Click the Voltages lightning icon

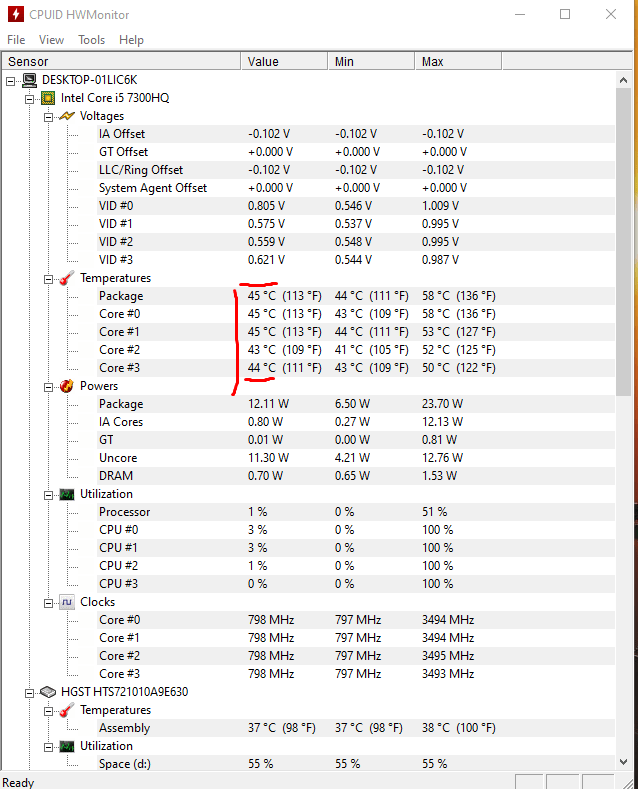coord(67,116)
